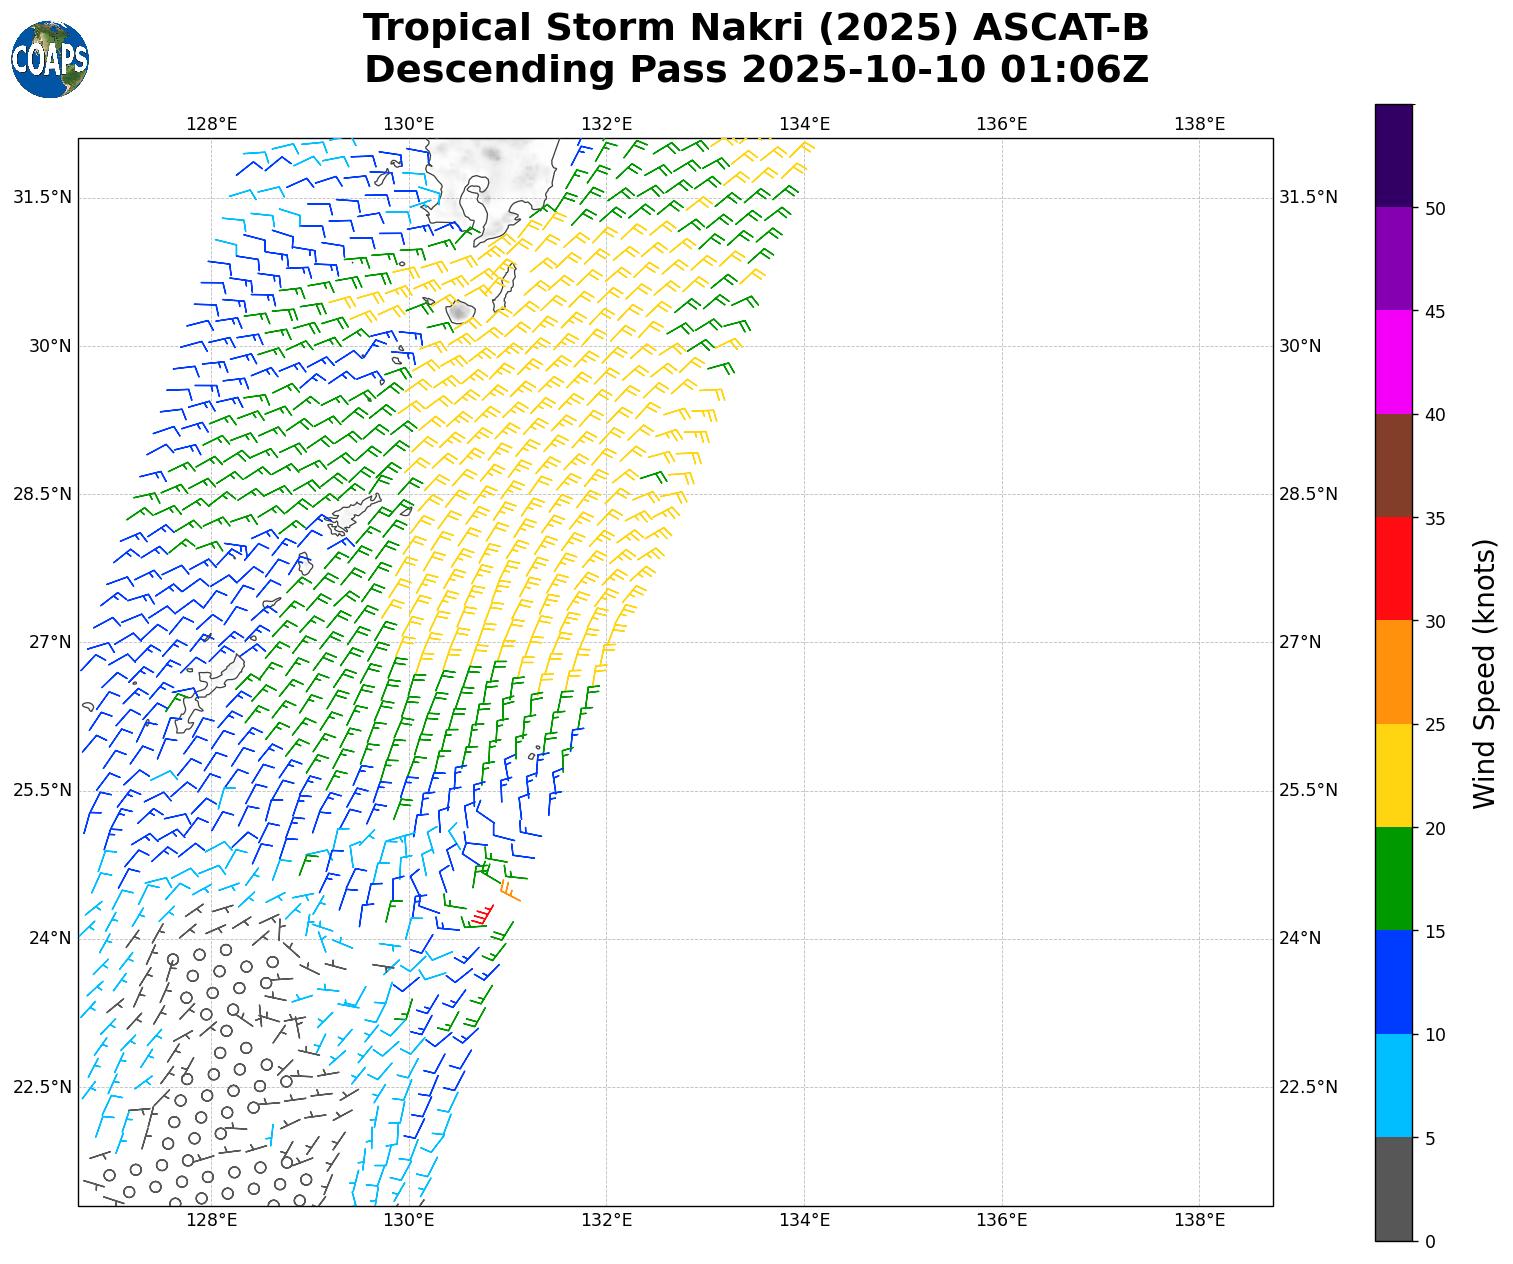Click the orange wind barb above the red barbs

coord(508,889)
